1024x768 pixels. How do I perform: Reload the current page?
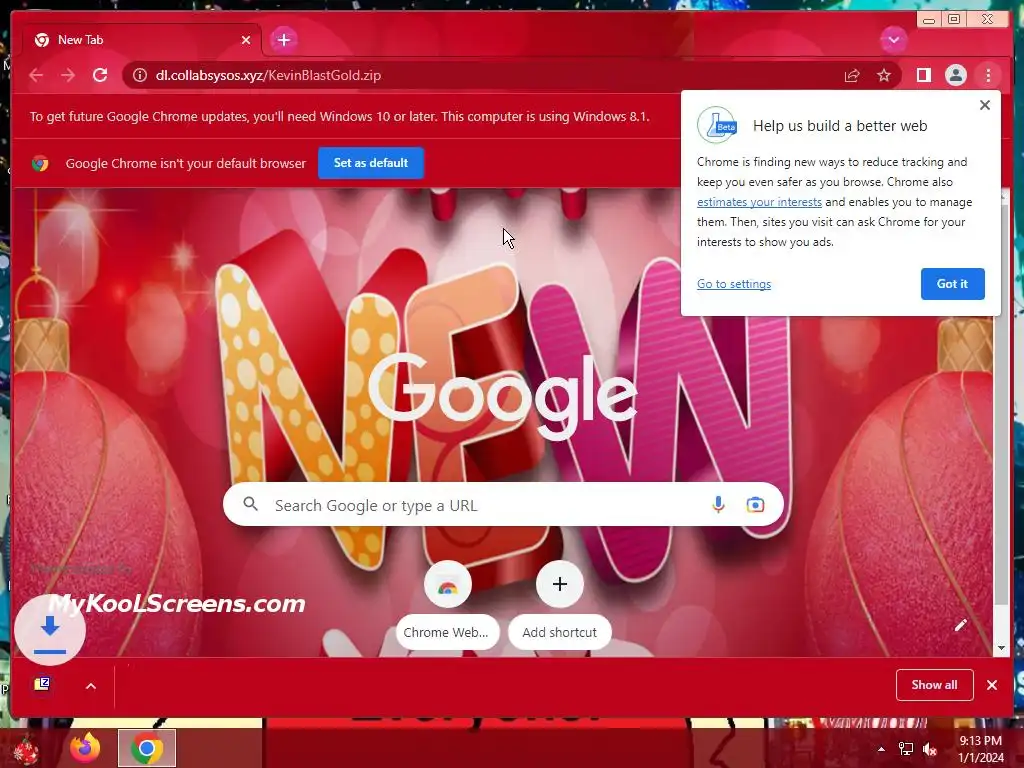click(100, 75)
